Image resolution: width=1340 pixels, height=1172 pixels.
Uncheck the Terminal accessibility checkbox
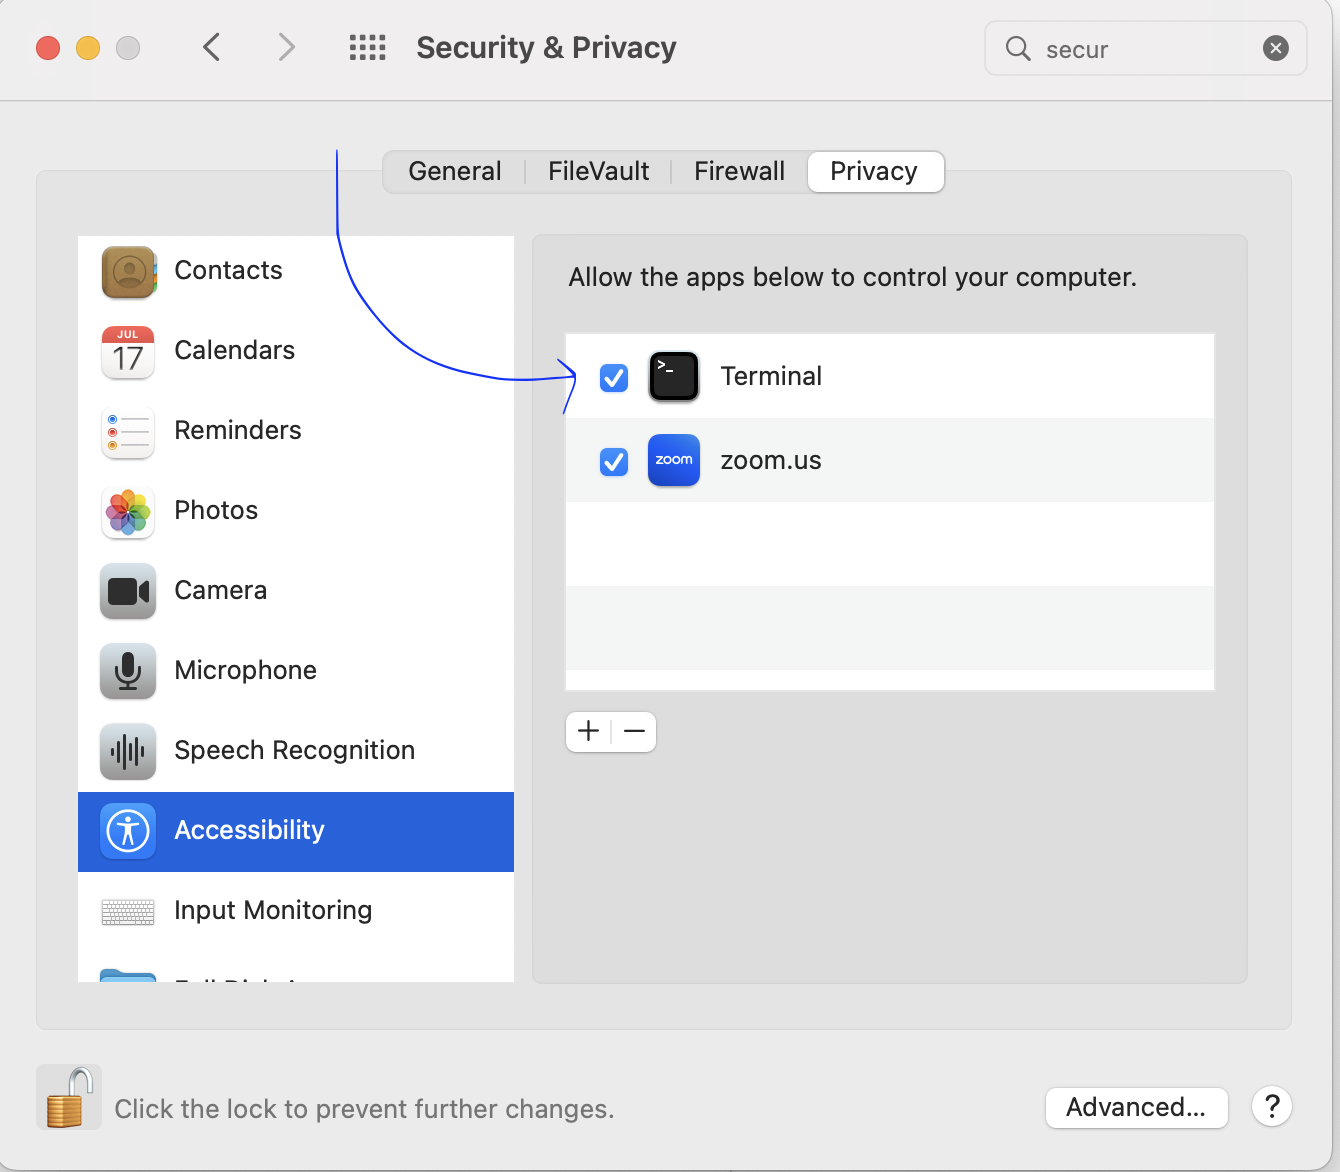pos(614,378)
